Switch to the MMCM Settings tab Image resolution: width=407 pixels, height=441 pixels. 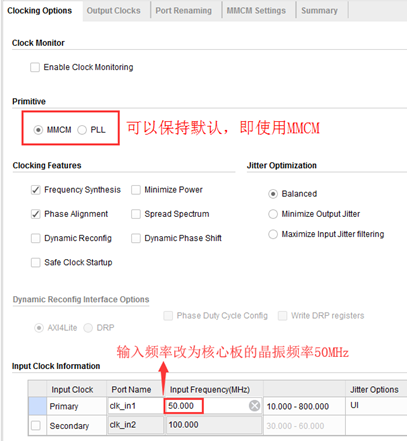pos(256,11)
